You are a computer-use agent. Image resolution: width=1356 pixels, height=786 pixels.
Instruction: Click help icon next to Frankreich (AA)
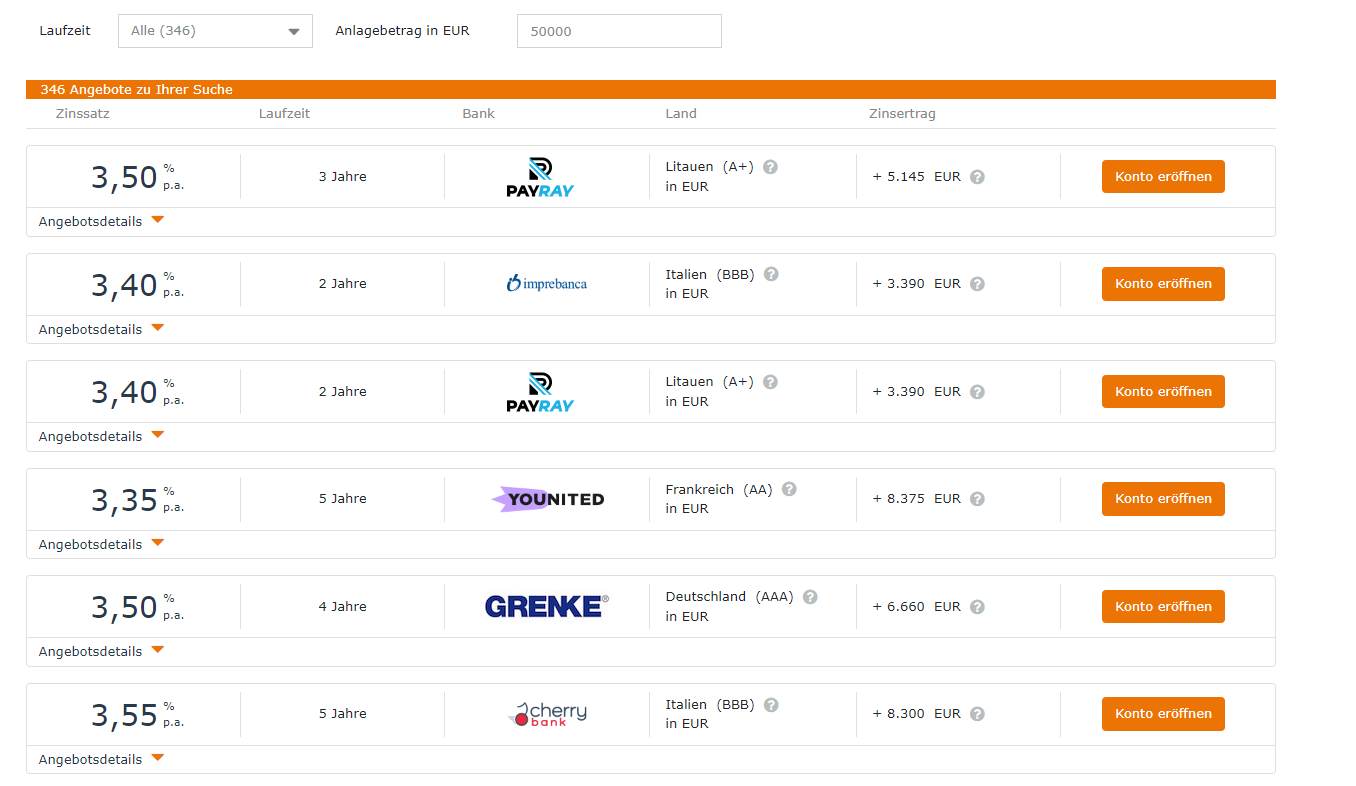click(789, 489)
